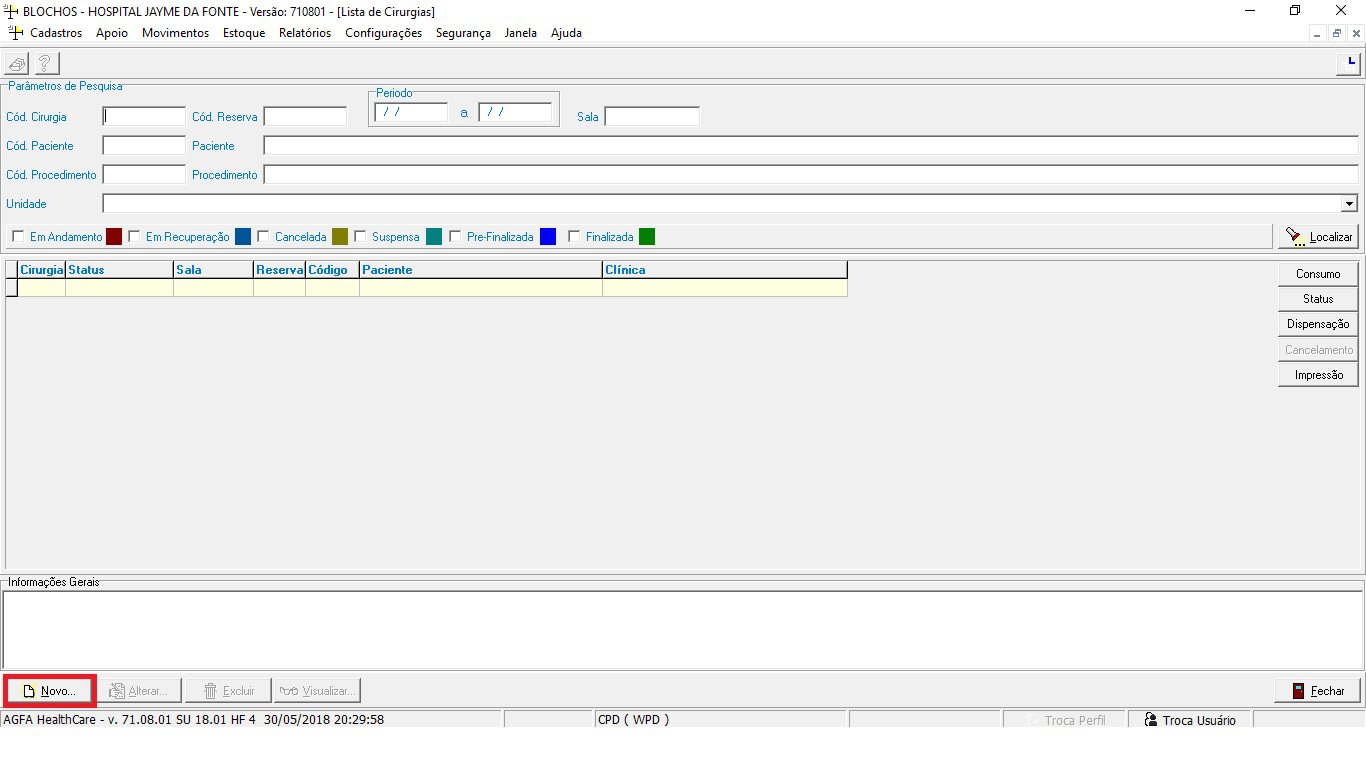The width and height of the screenshot is (1366, 768).
Task: Click the Paciente column header
Action: [x=481, y=270]
